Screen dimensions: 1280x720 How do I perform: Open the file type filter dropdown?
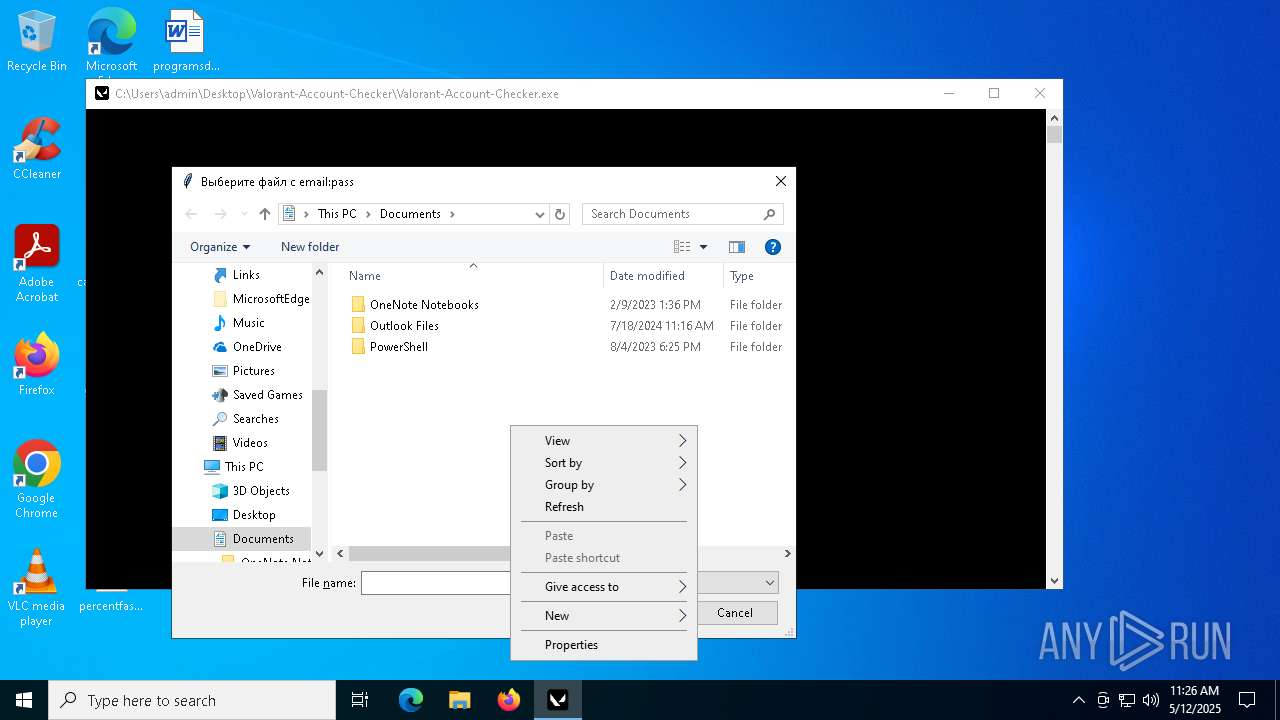pyautogui.click(x=769, y=583)
